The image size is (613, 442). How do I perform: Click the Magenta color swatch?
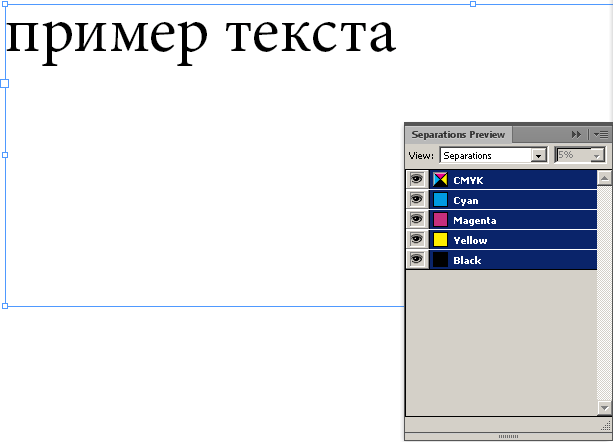pyautogui.click(x=440, y=220)
